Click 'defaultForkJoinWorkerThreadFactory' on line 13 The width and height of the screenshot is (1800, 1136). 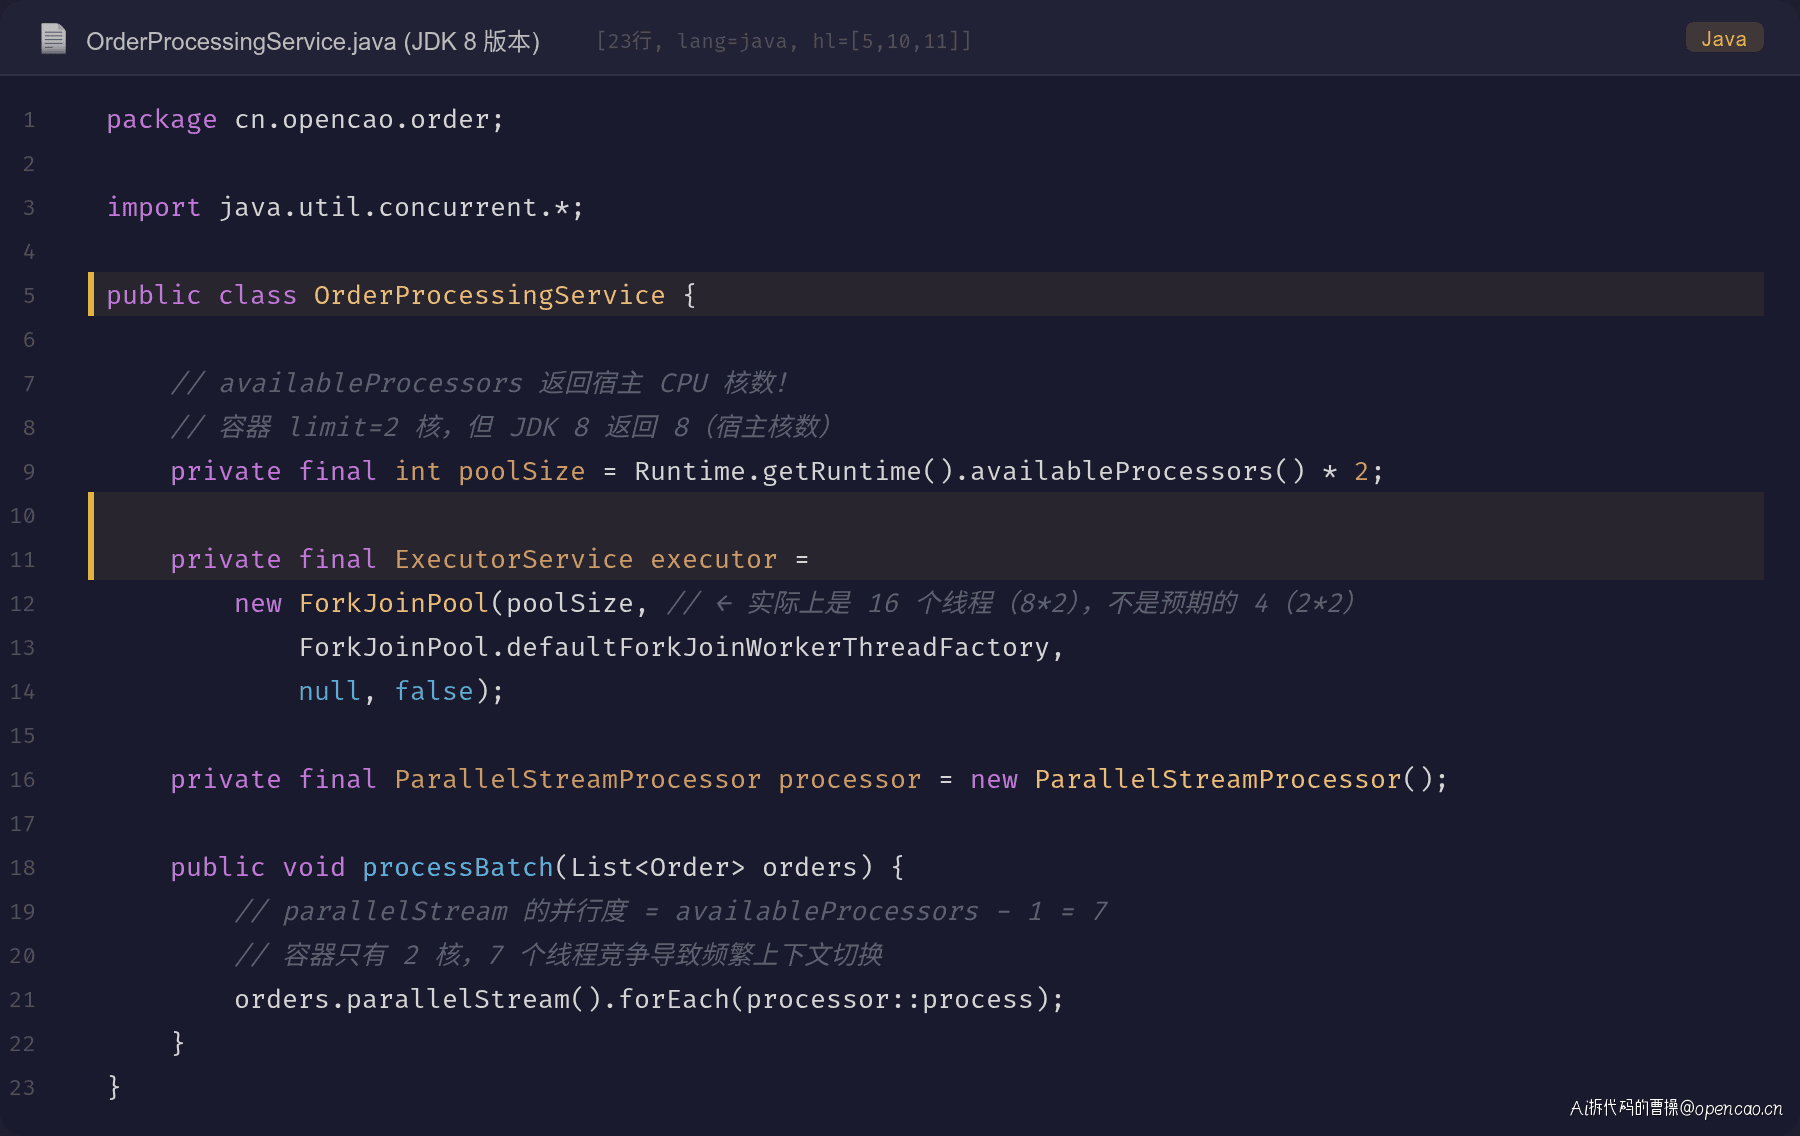777,648
